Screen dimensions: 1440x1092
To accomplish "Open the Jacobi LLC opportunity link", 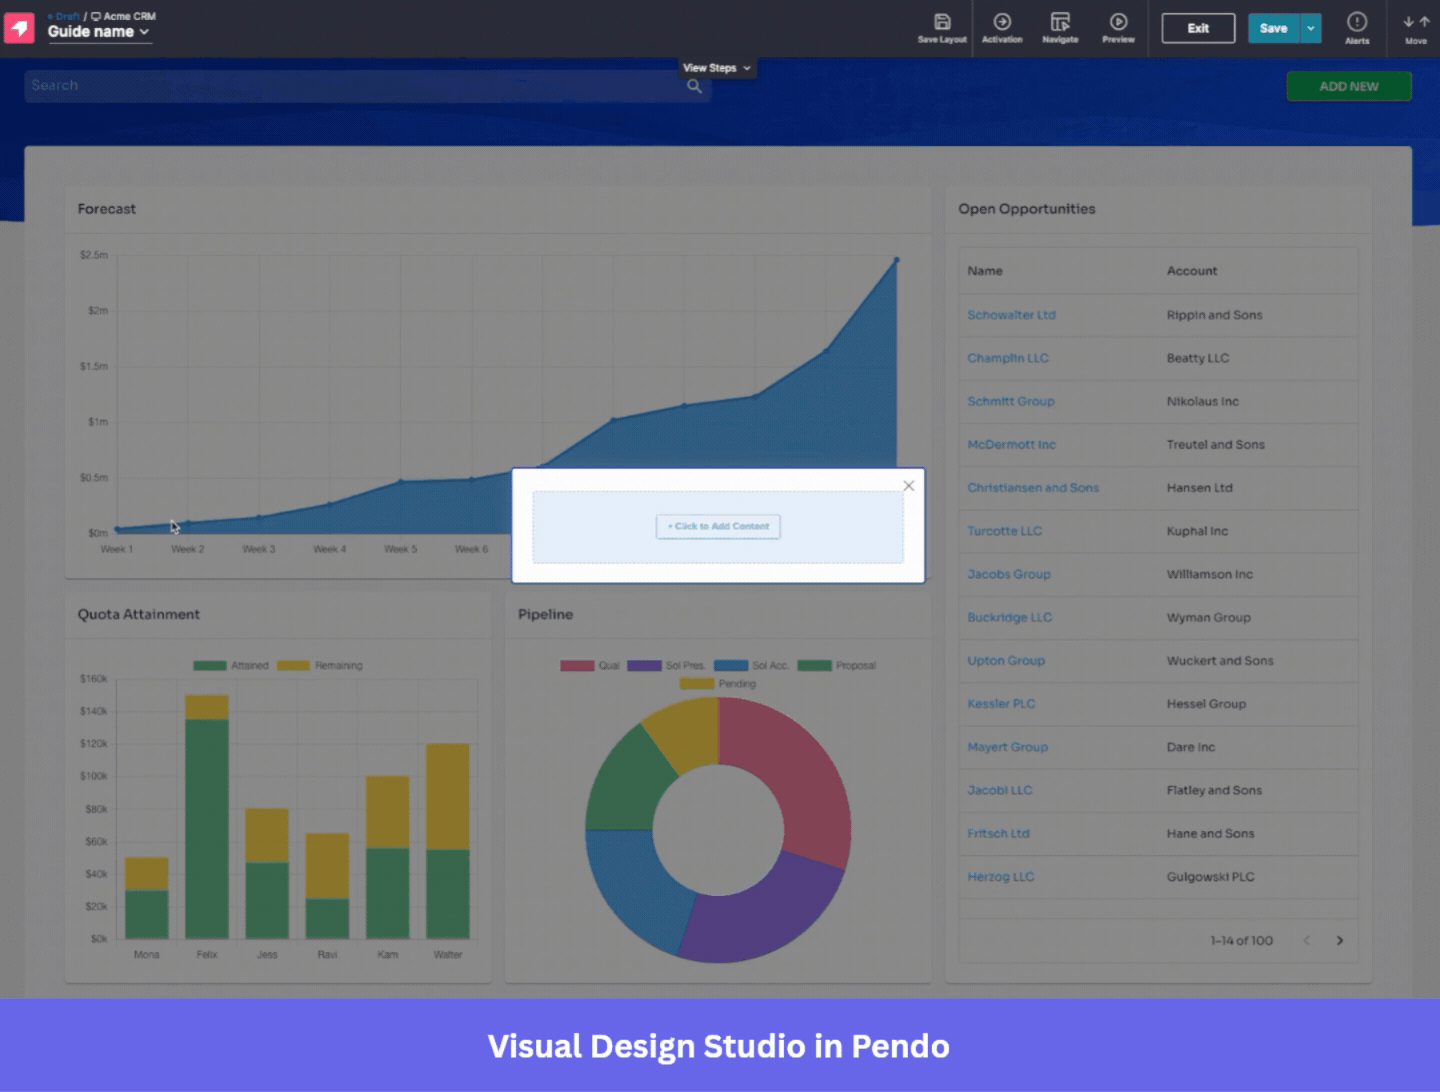I will [x=999, y=790].
